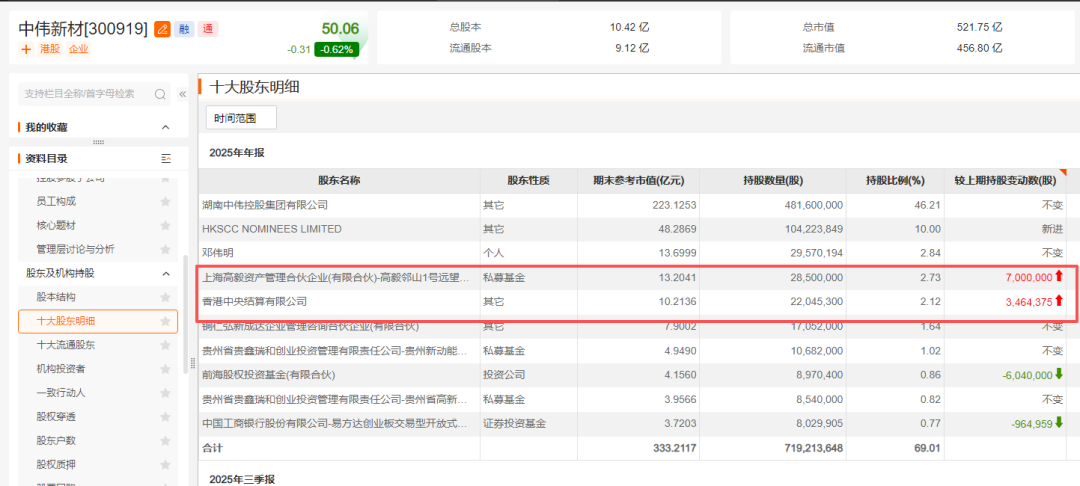
Task: Collapse the 我的收藏 section
Action: pos(166,127)
